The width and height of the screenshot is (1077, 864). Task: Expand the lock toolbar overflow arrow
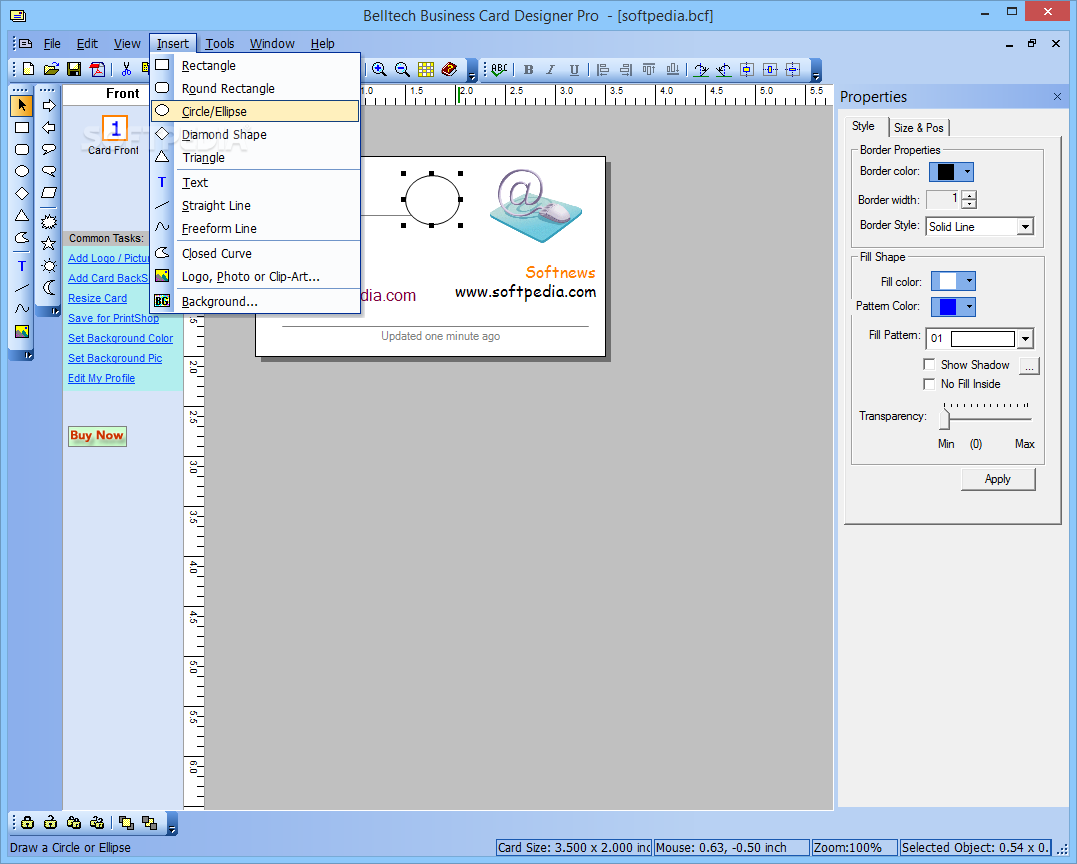click(172, 823)
